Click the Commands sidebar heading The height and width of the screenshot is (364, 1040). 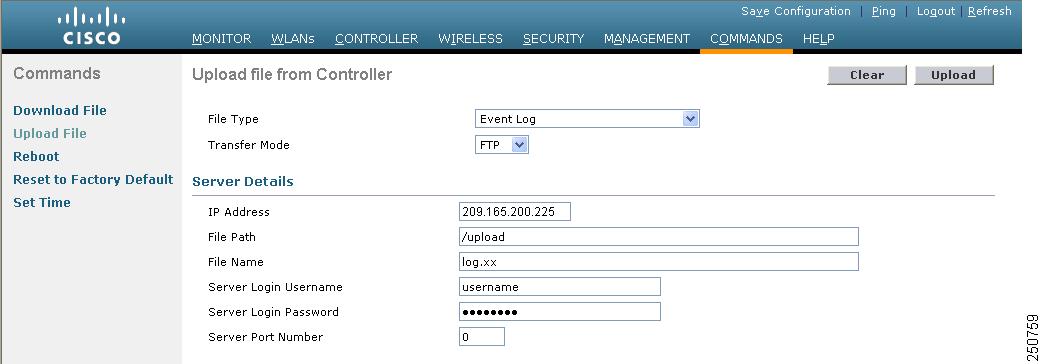(x=57, y=74)
